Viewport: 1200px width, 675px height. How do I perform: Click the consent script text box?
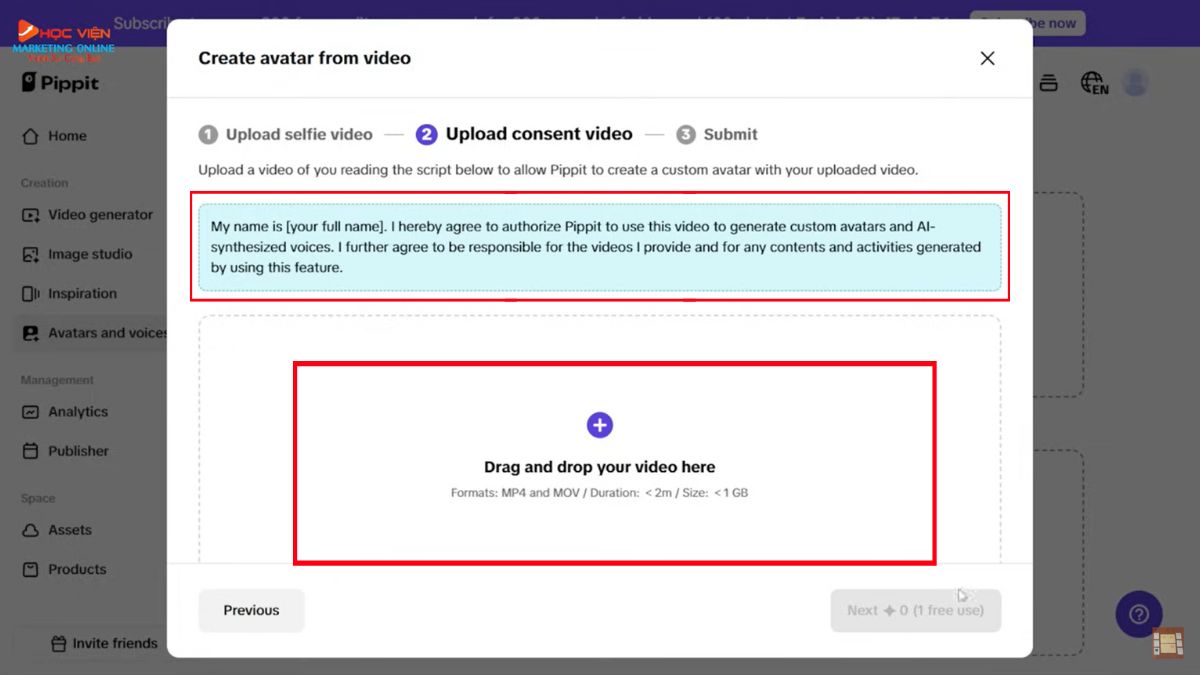pyautogui.click(x=600, y=247)
